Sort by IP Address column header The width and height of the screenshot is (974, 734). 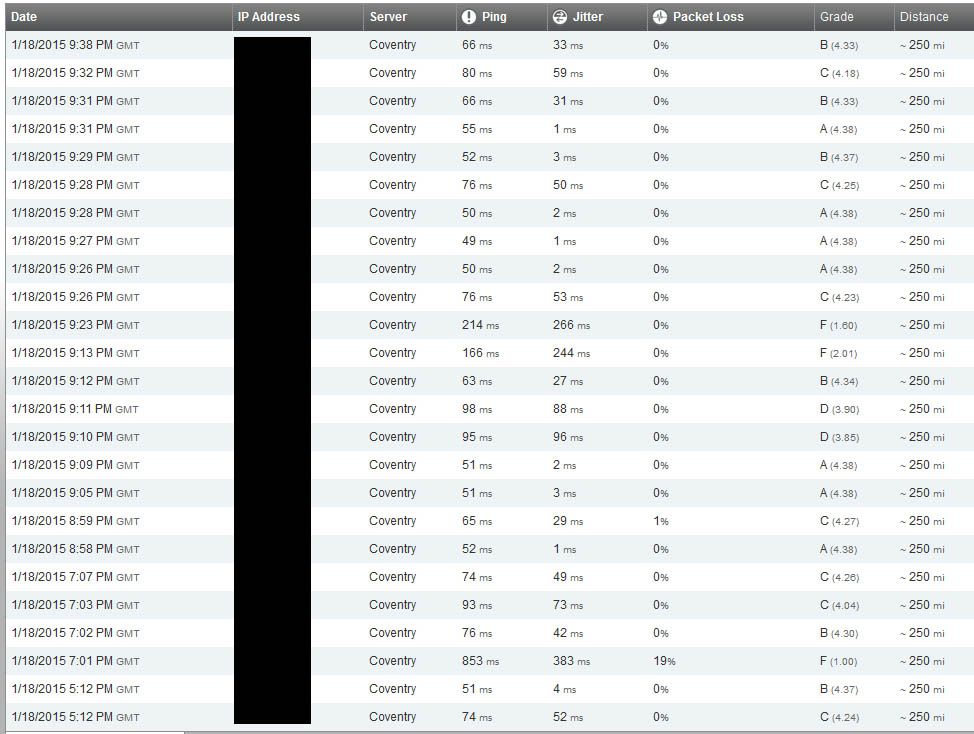tap(268, 17)
